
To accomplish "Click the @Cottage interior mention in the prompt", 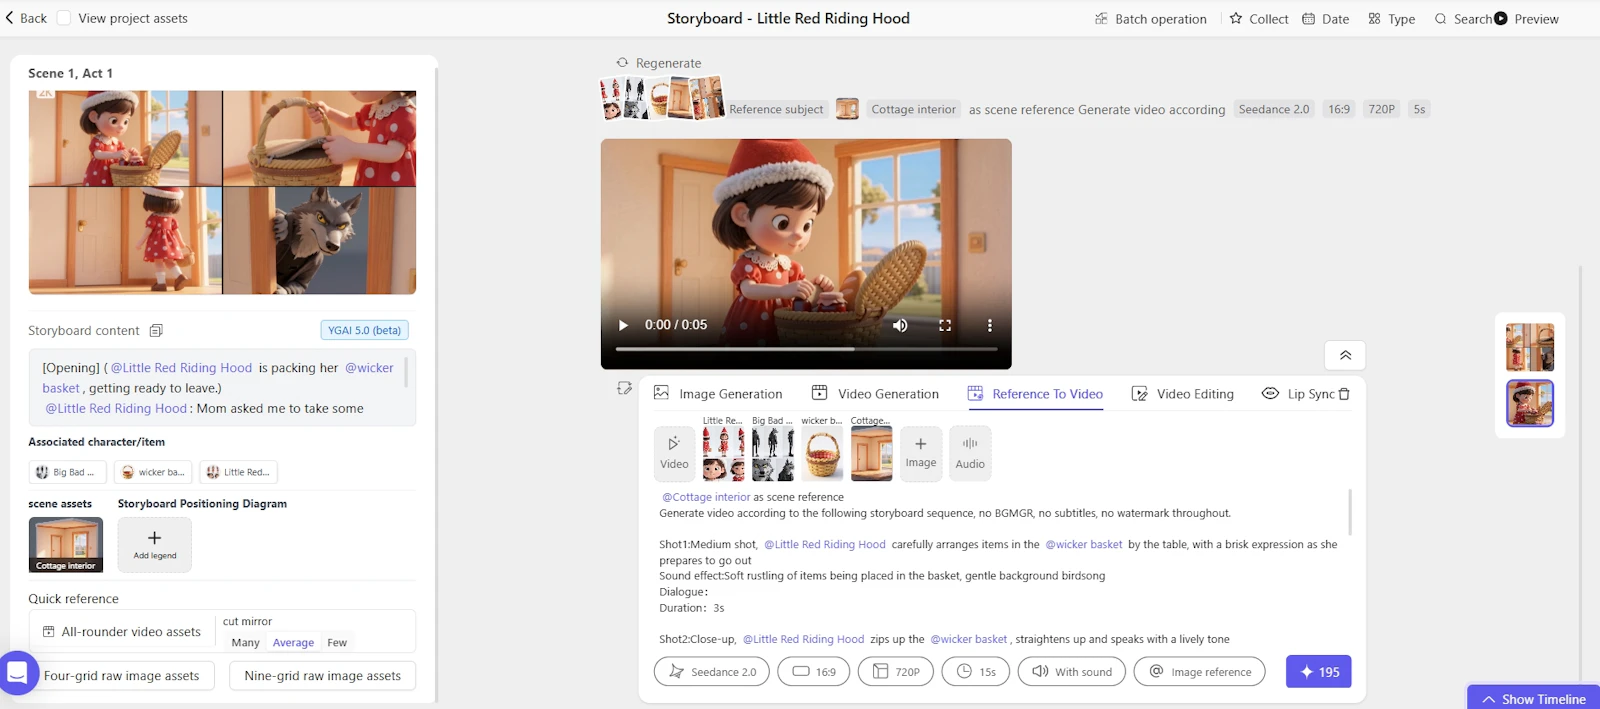I will (x=705, y=497).
